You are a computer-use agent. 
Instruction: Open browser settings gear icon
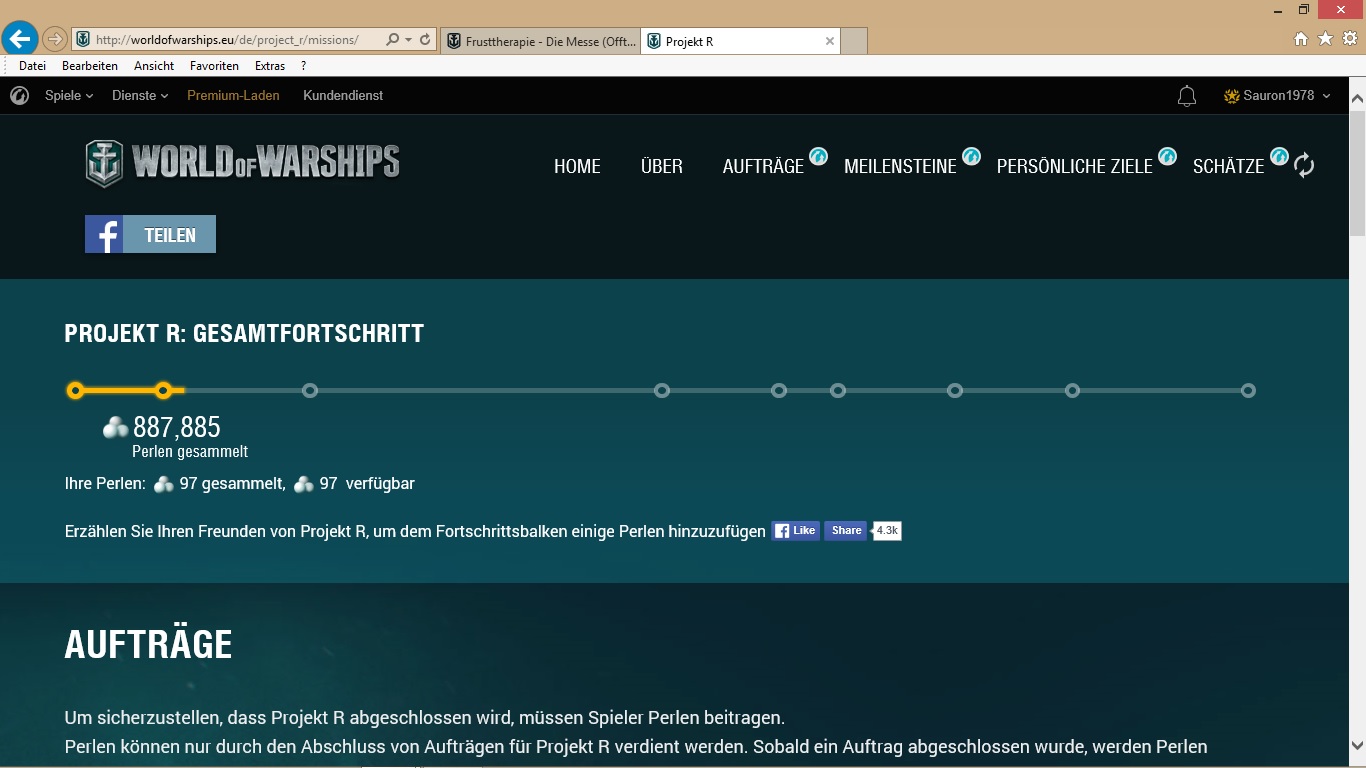coord(1349,39)
